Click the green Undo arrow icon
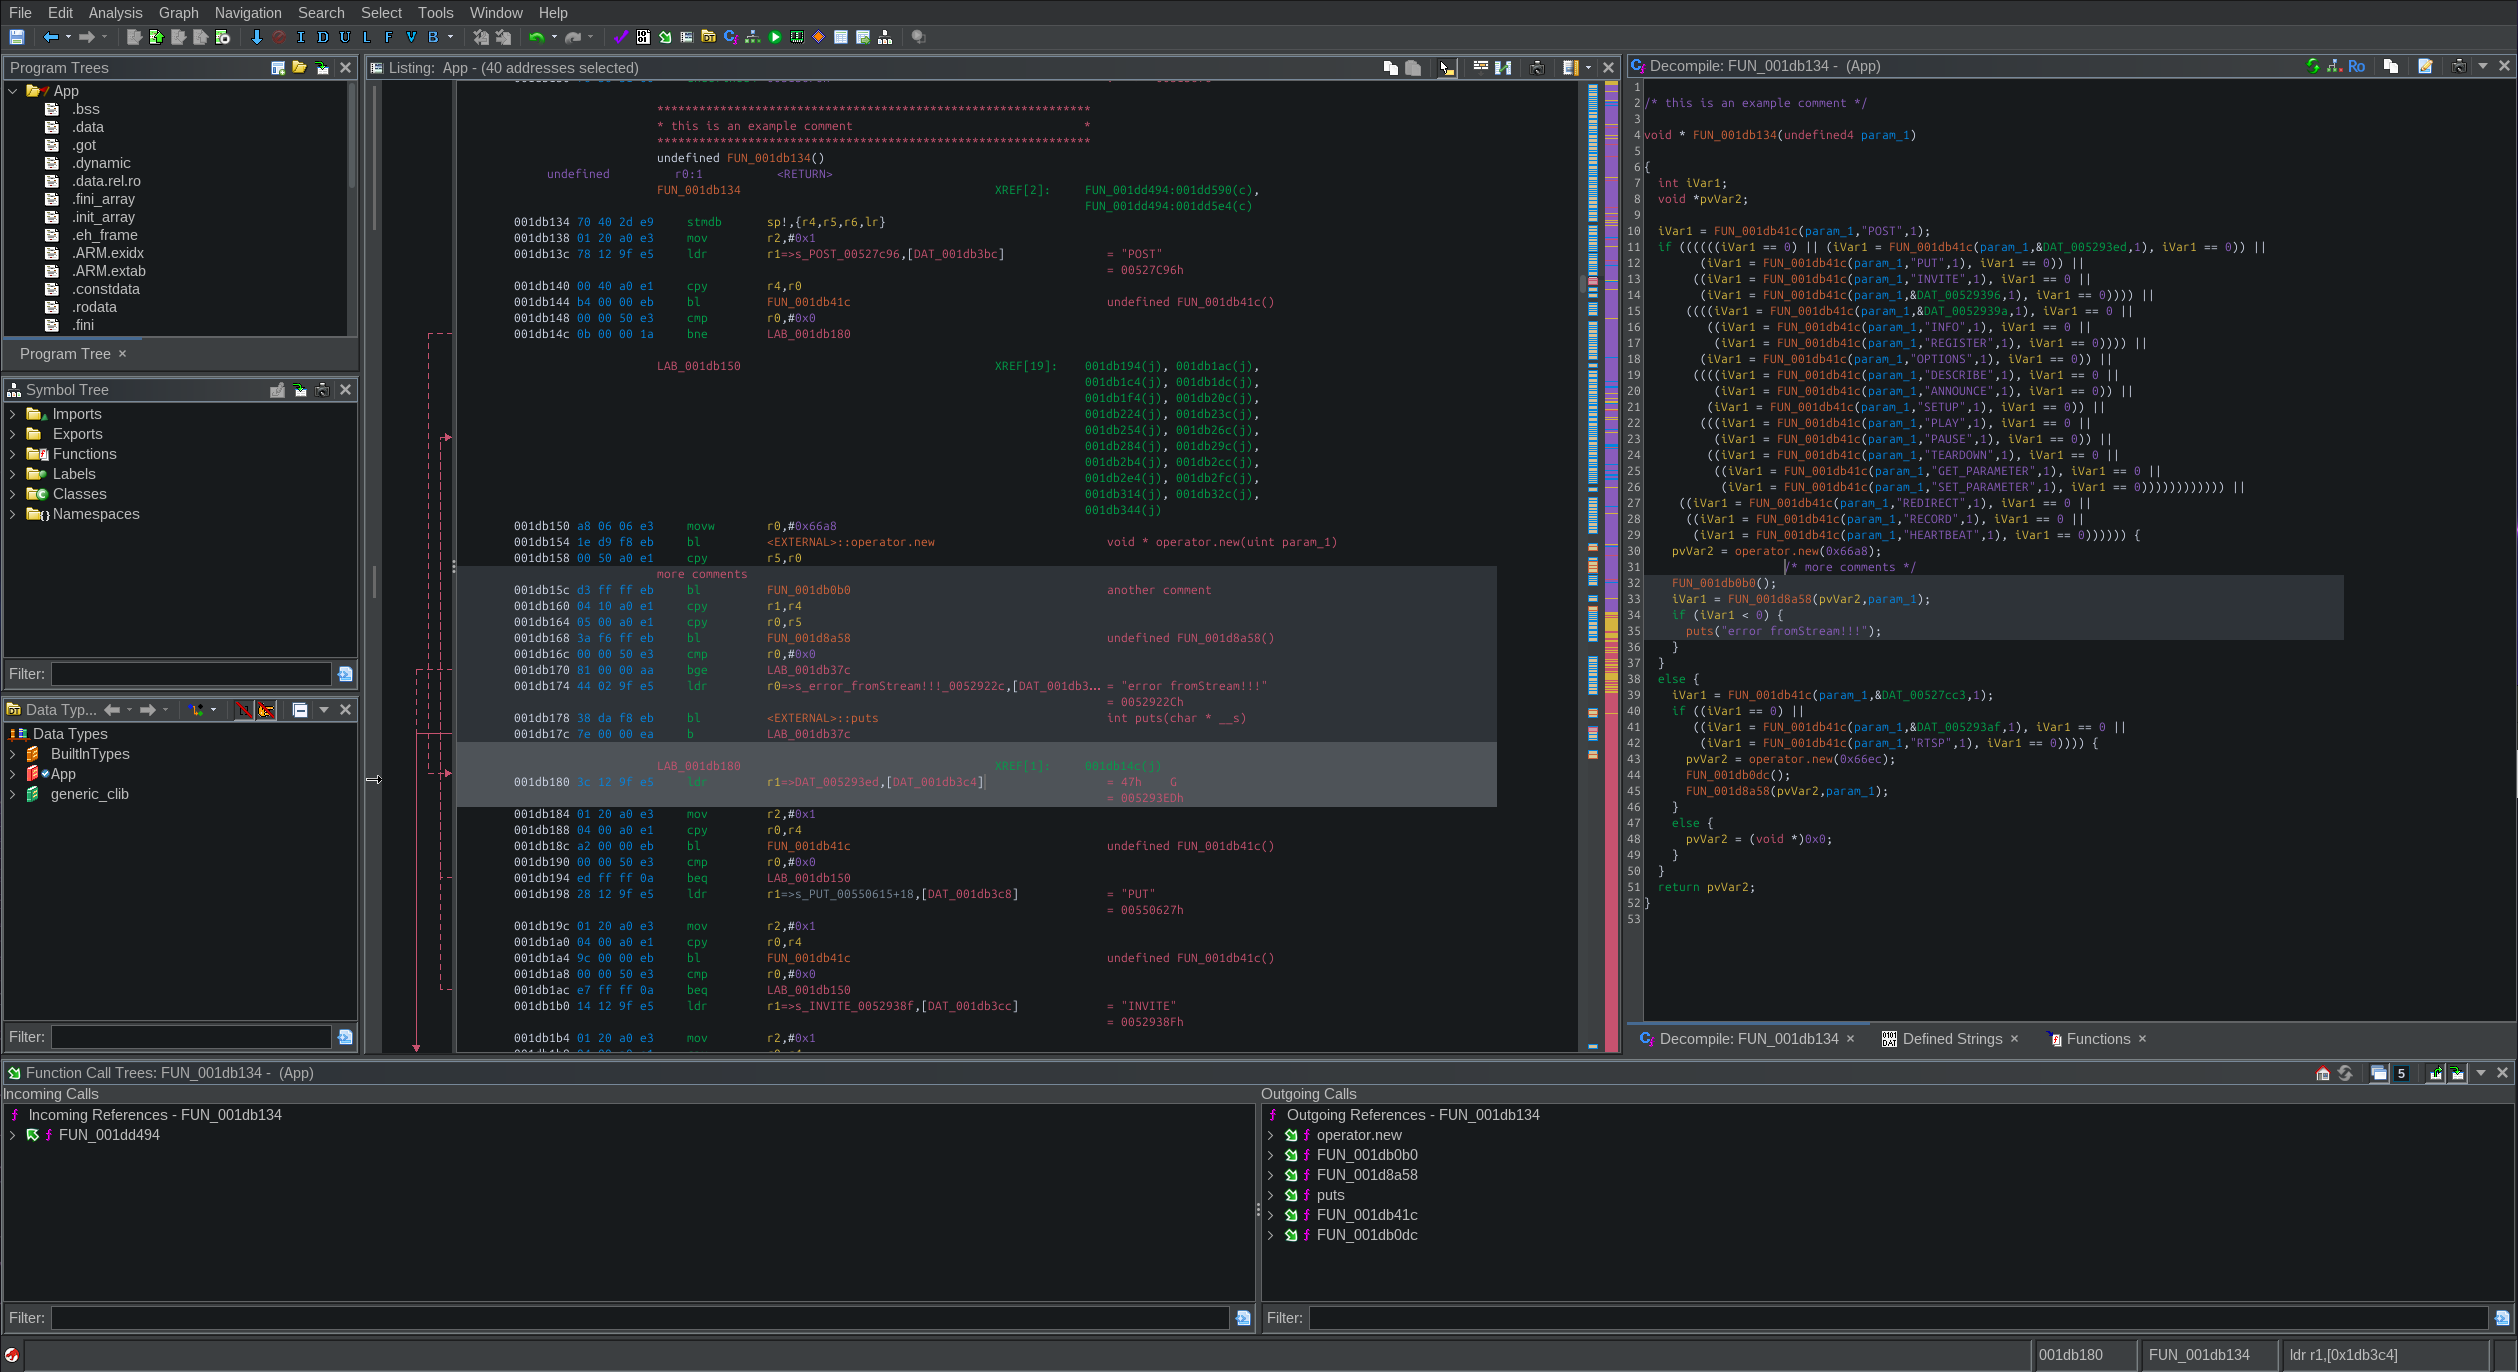2518x1372 pixels. (x=537, y=37)
